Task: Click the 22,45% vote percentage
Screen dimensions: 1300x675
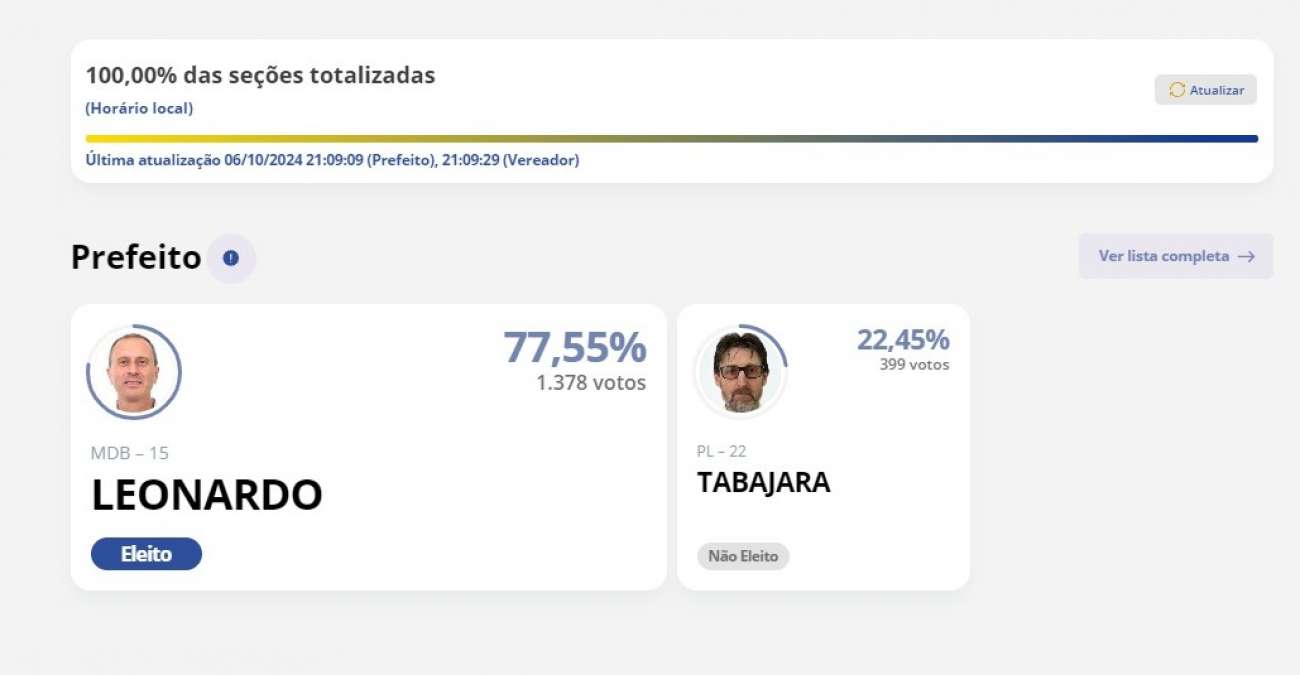Action: tap(903, 340)
